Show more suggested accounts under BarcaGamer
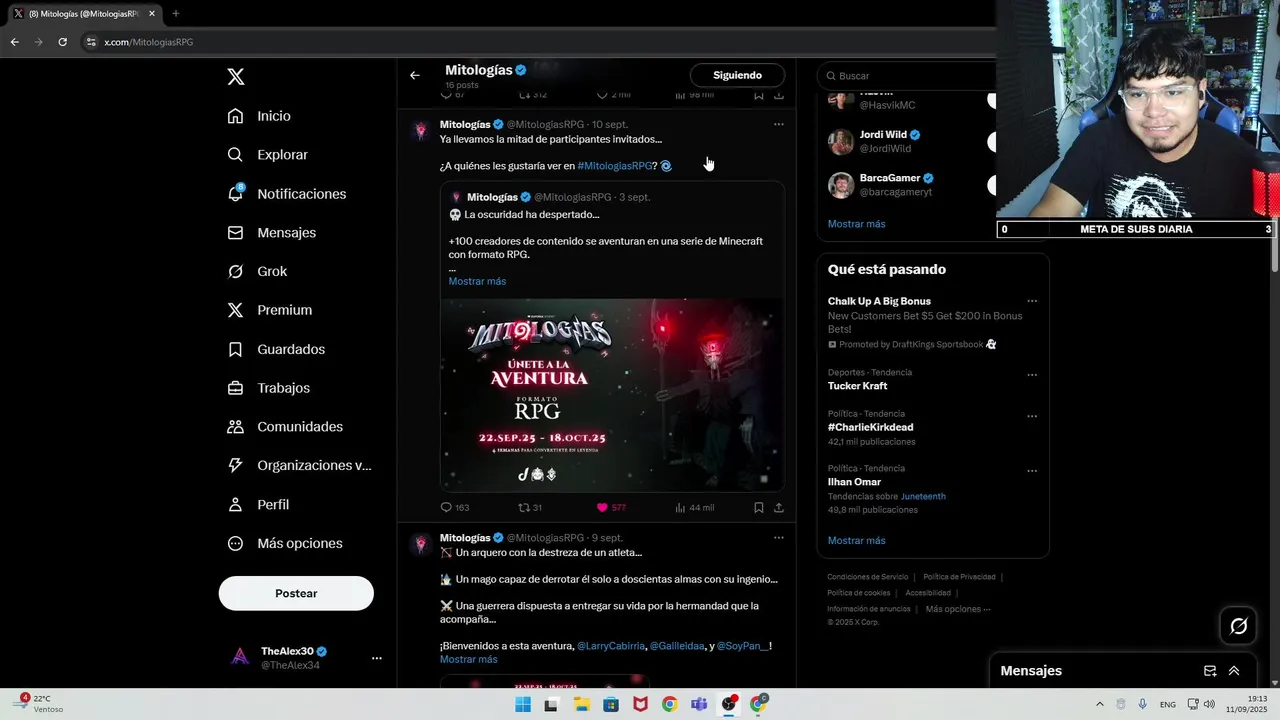Viewport: 1280px width, 720px height. 856,224
